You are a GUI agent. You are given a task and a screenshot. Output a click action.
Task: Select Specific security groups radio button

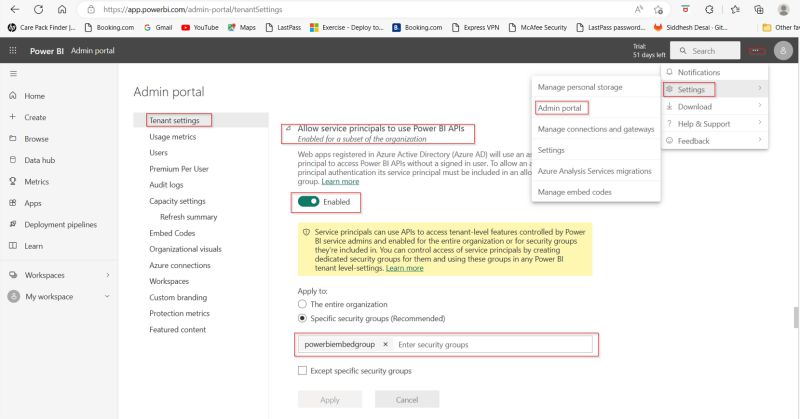[x=302, y=318]
